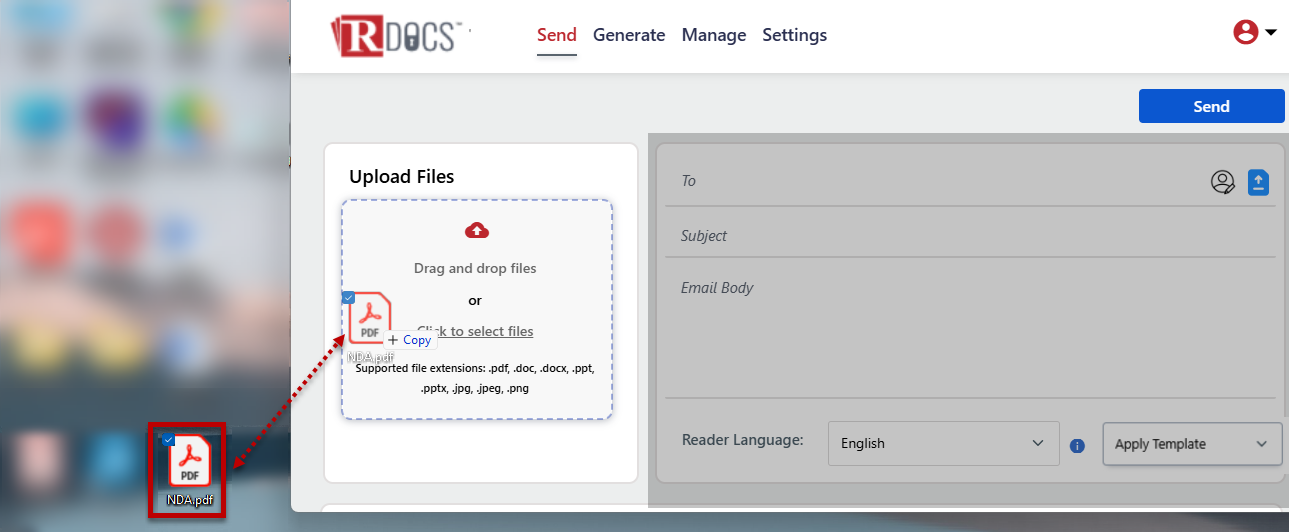1289x532 pixels.
Task: Open contacts picker icon in To field
Action: 1222,182
